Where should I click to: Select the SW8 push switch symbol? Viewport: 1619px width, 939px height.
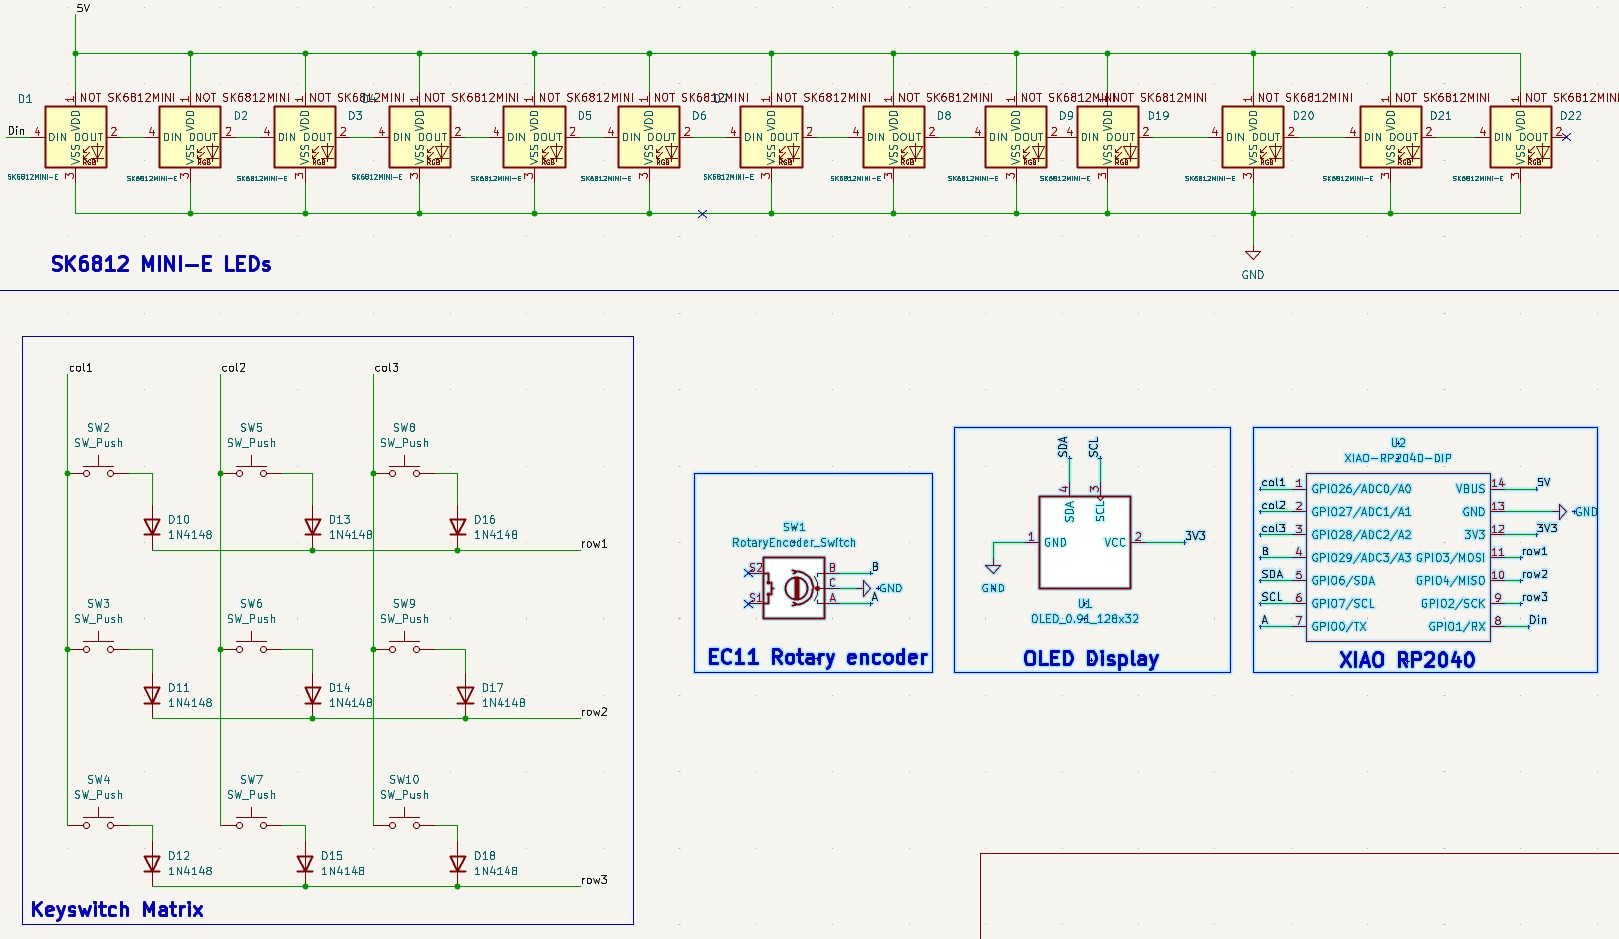click(404, 469)
